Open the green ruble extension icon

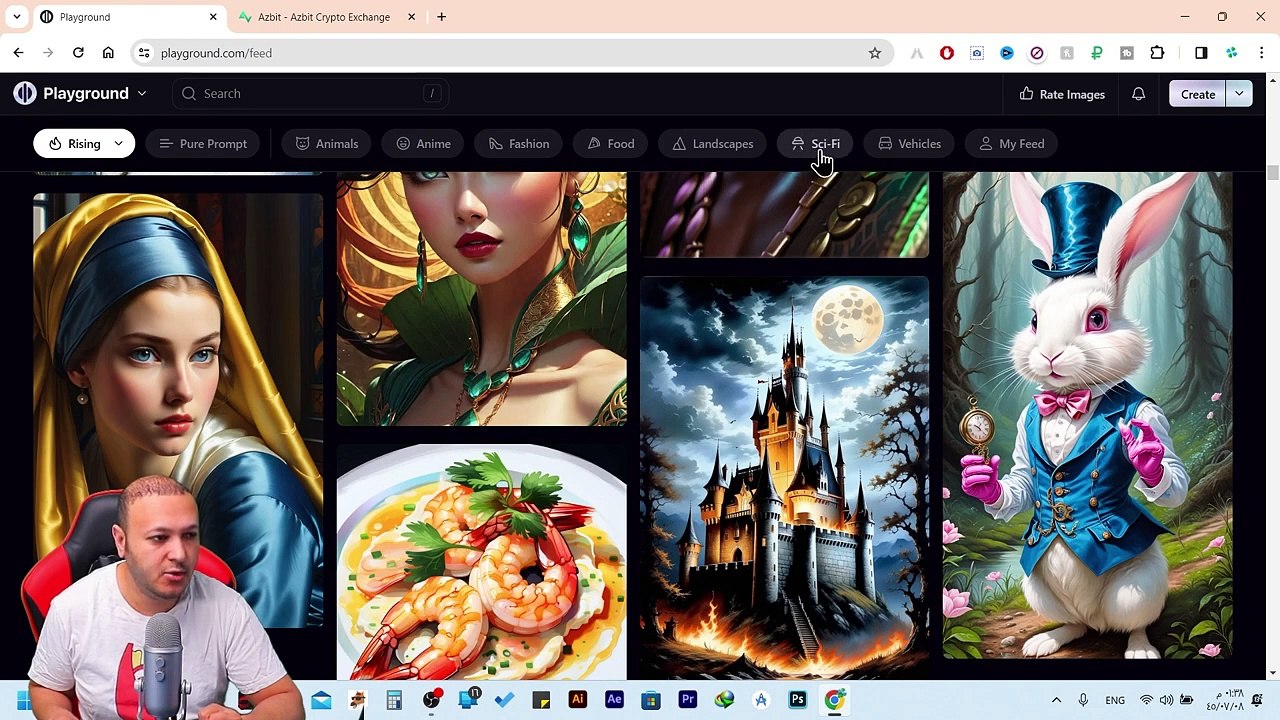[1097, 53]
